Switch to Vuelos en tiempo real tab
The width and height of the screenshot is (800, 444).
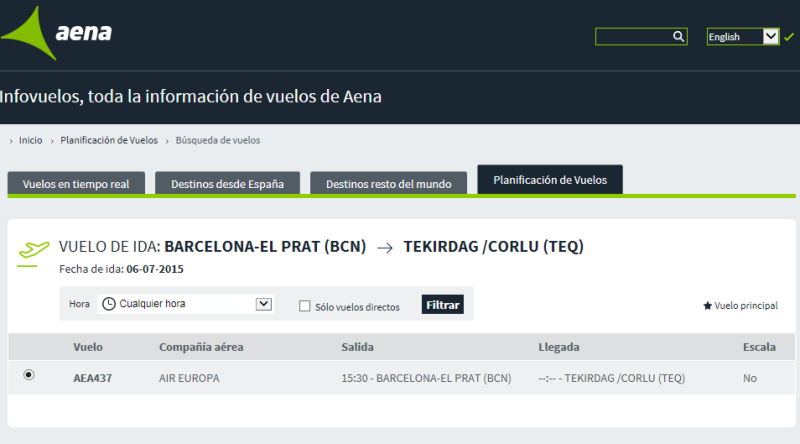[x=76, y=184]
